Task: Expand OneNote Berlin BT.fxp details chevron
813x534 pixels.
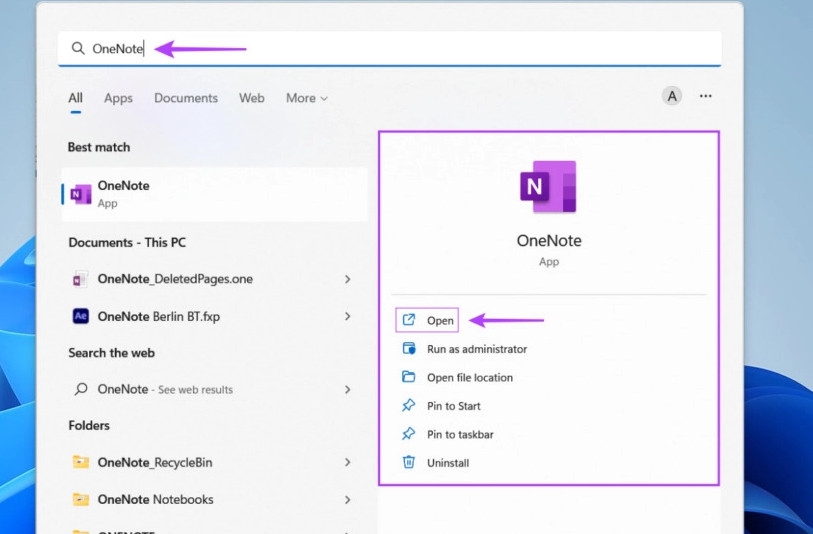Action: 347,316
